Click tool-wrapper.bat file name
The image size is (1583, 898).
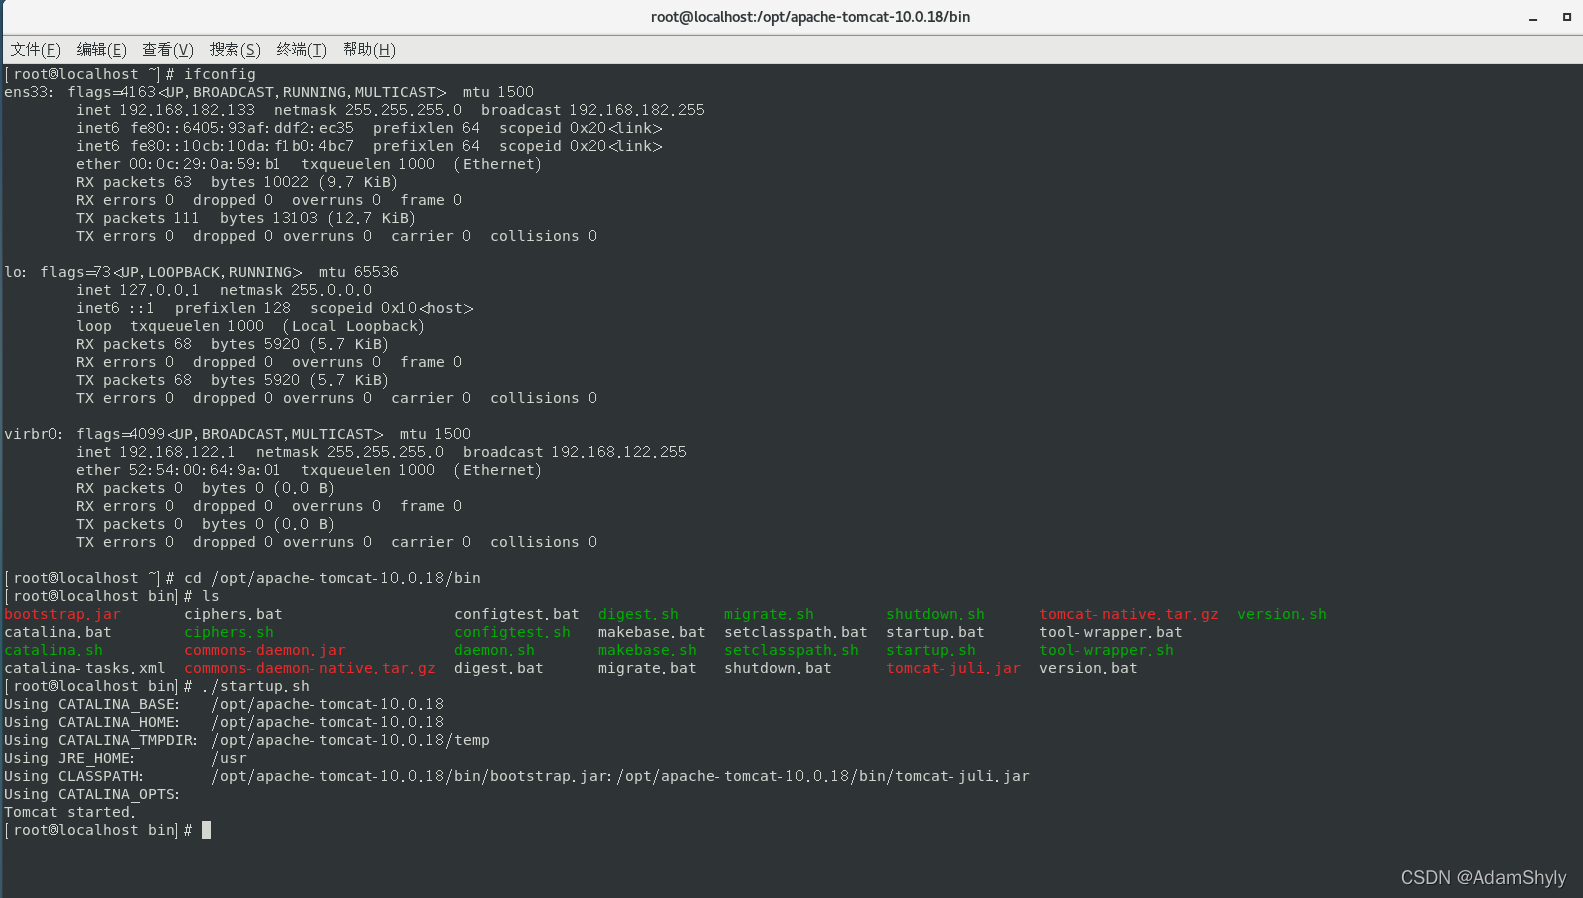click(1111, 632)
